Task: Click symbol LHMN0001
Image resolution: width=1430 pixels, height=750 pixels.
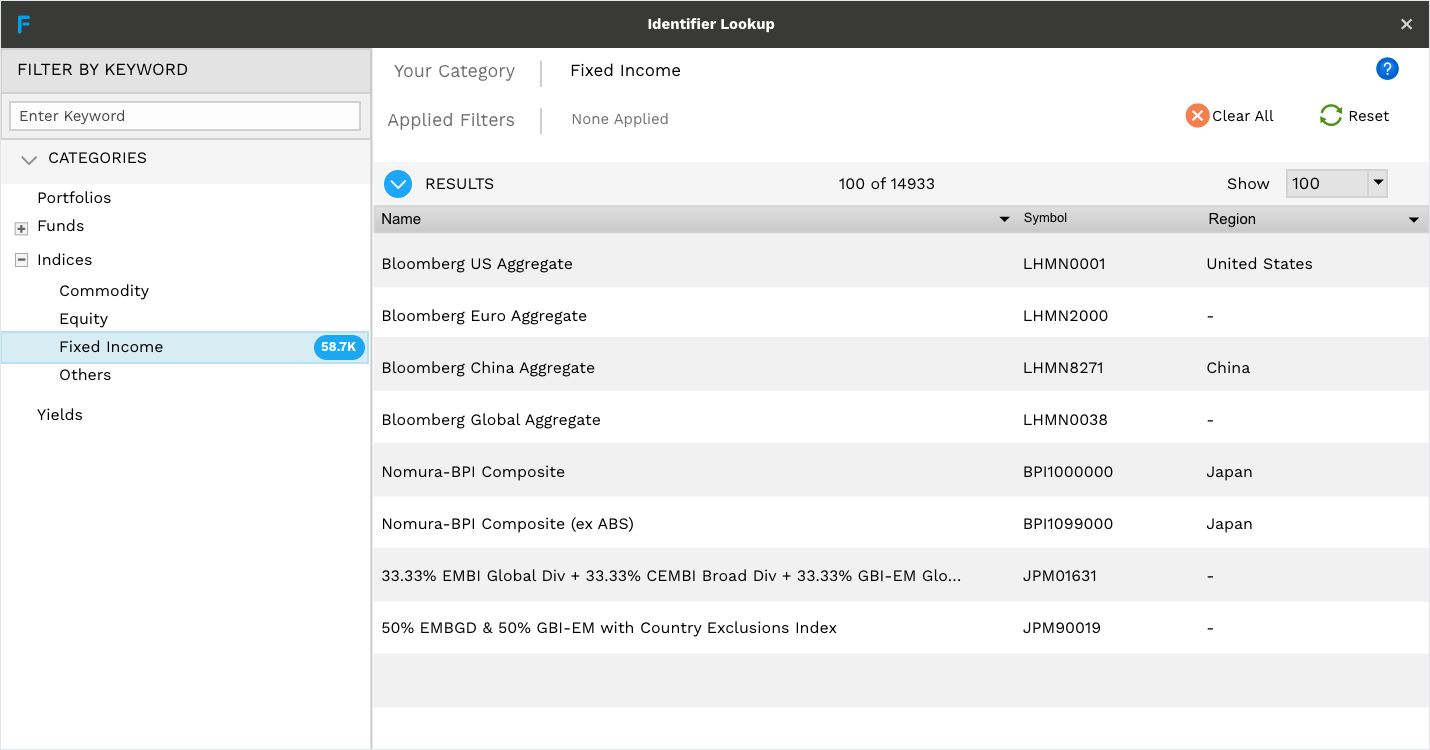Action: pyautogui.click(x=1064, y=264)
